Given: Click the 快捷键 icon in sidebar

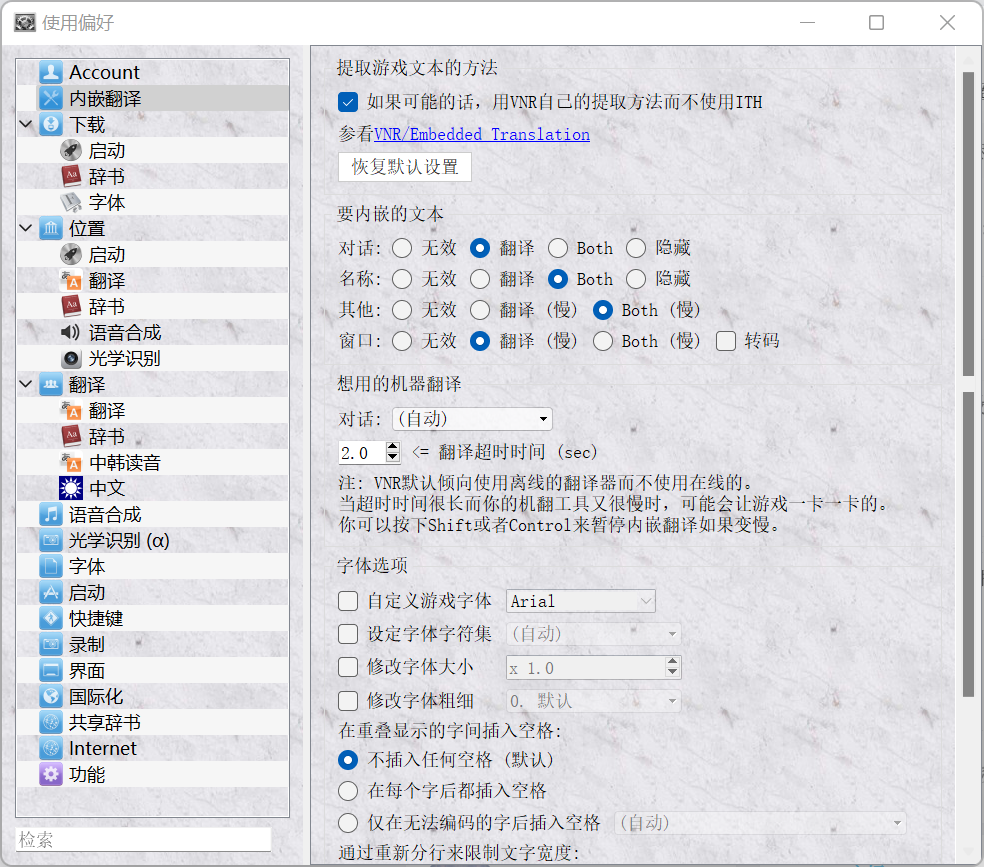Looking at the screenshot, I should [51, 619].
